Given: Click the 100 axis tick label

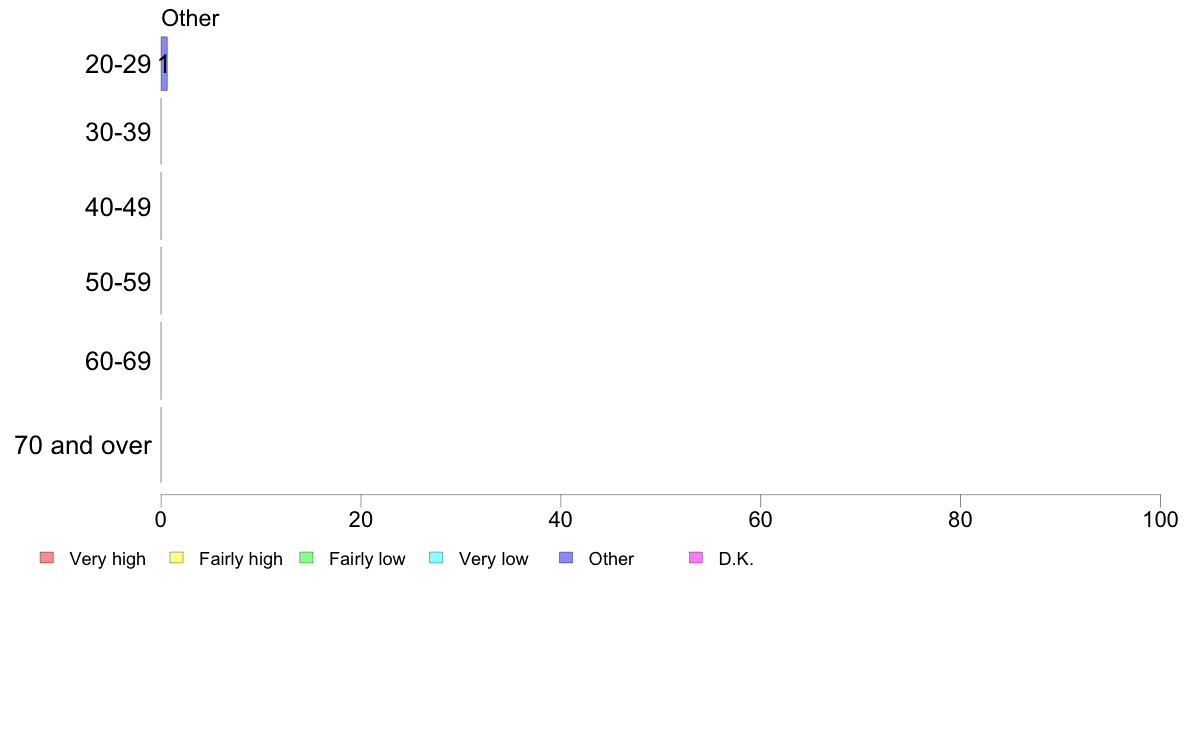Looking at the screenshot, I should click(1160, 519).
